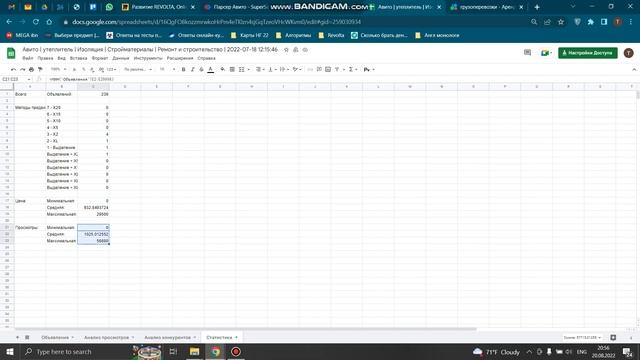640x360 pixels.
Task: Star the spreadsheet document
Action: 286,50
